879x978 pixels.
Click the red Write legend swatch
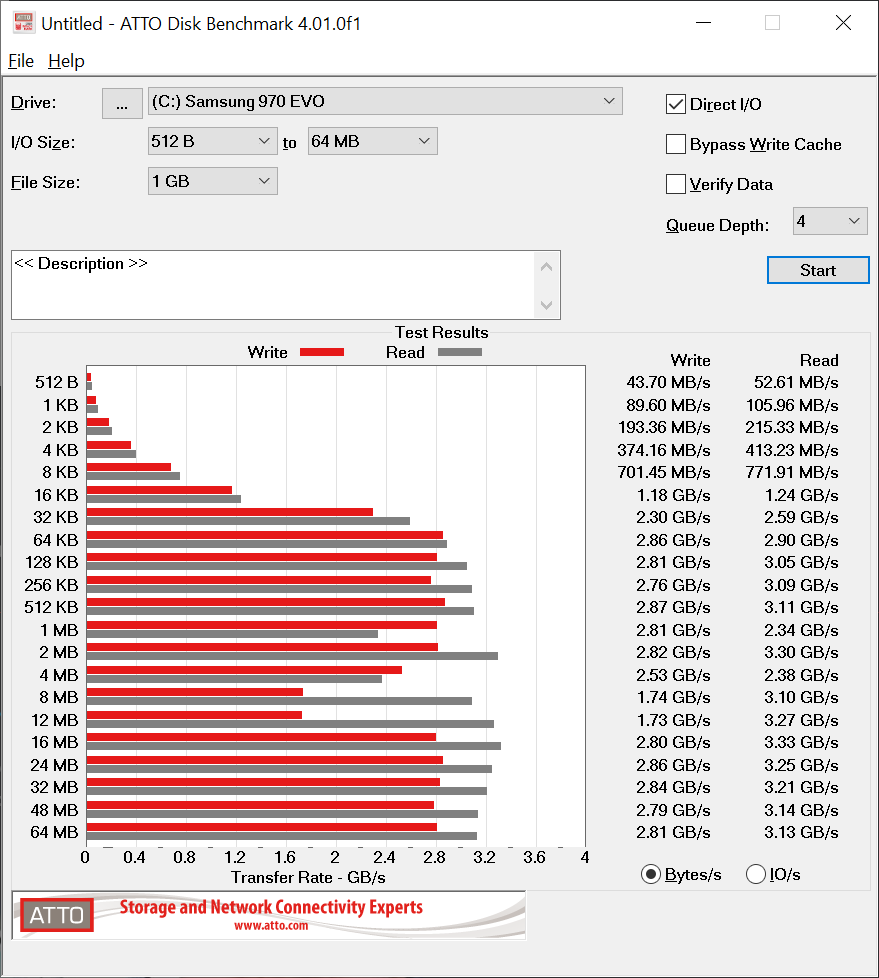point(322,352)
